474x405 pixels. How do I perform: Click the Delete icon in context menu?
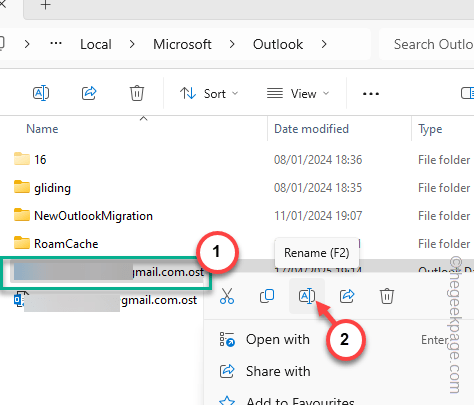point(387,296)
